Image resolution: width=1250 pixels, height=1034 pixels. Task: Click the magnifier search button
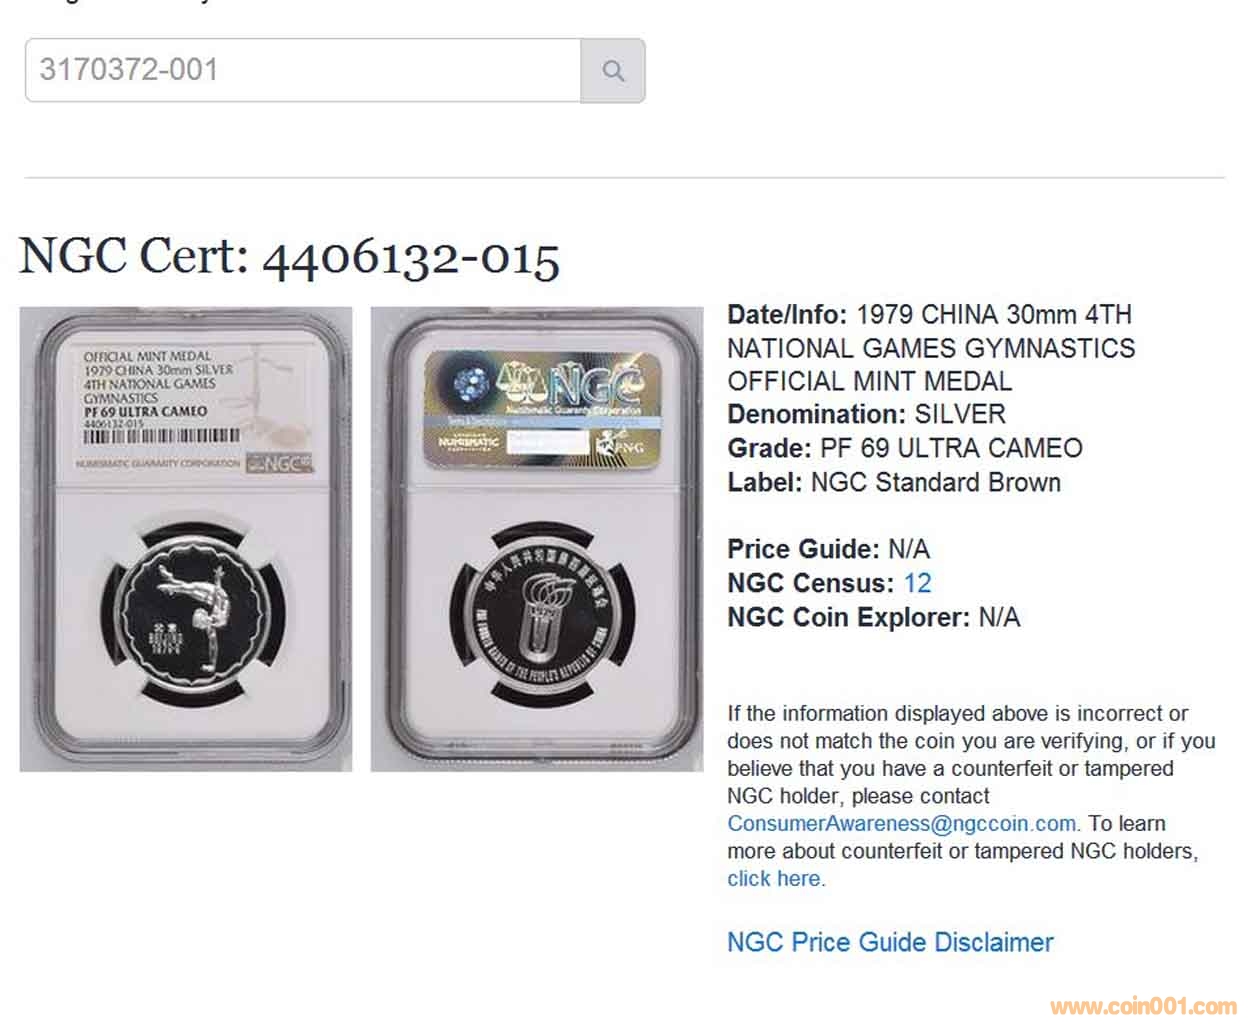(613, 71)
